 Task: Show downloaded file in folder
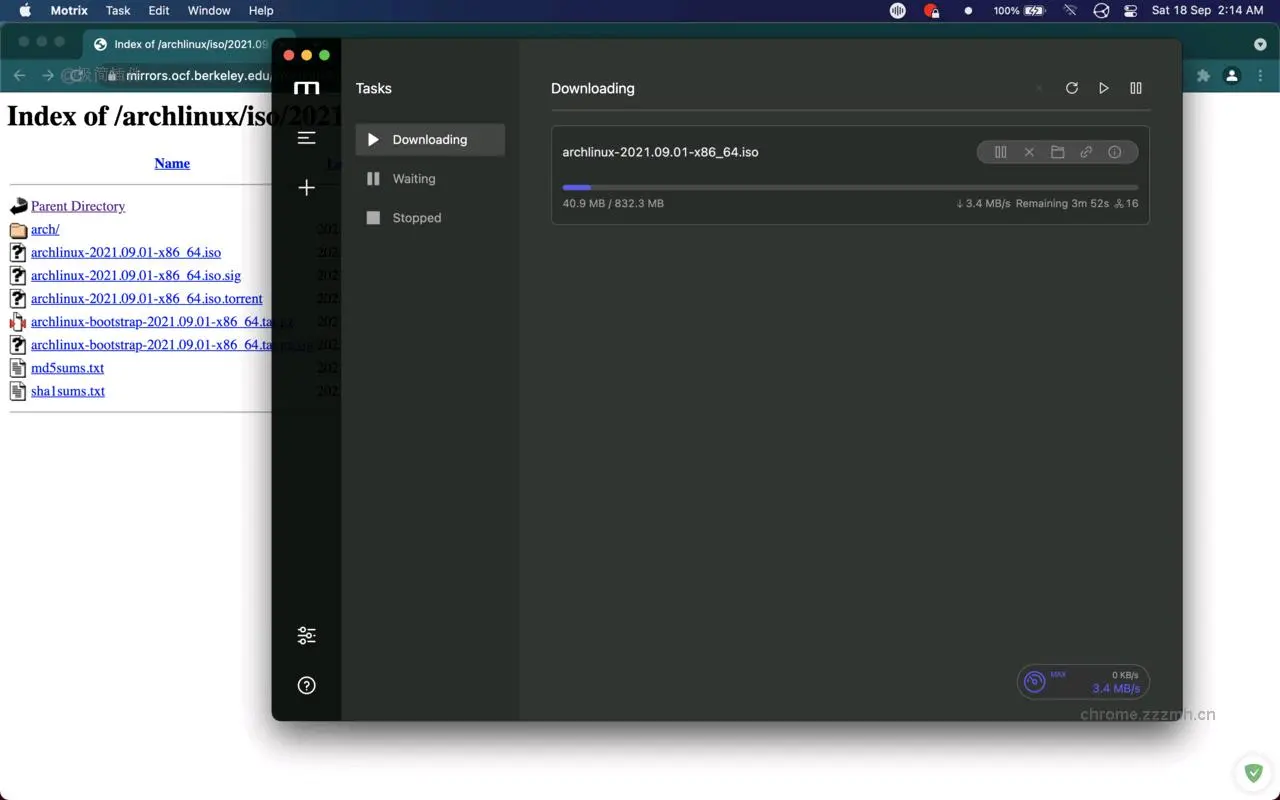point(1057,152)
